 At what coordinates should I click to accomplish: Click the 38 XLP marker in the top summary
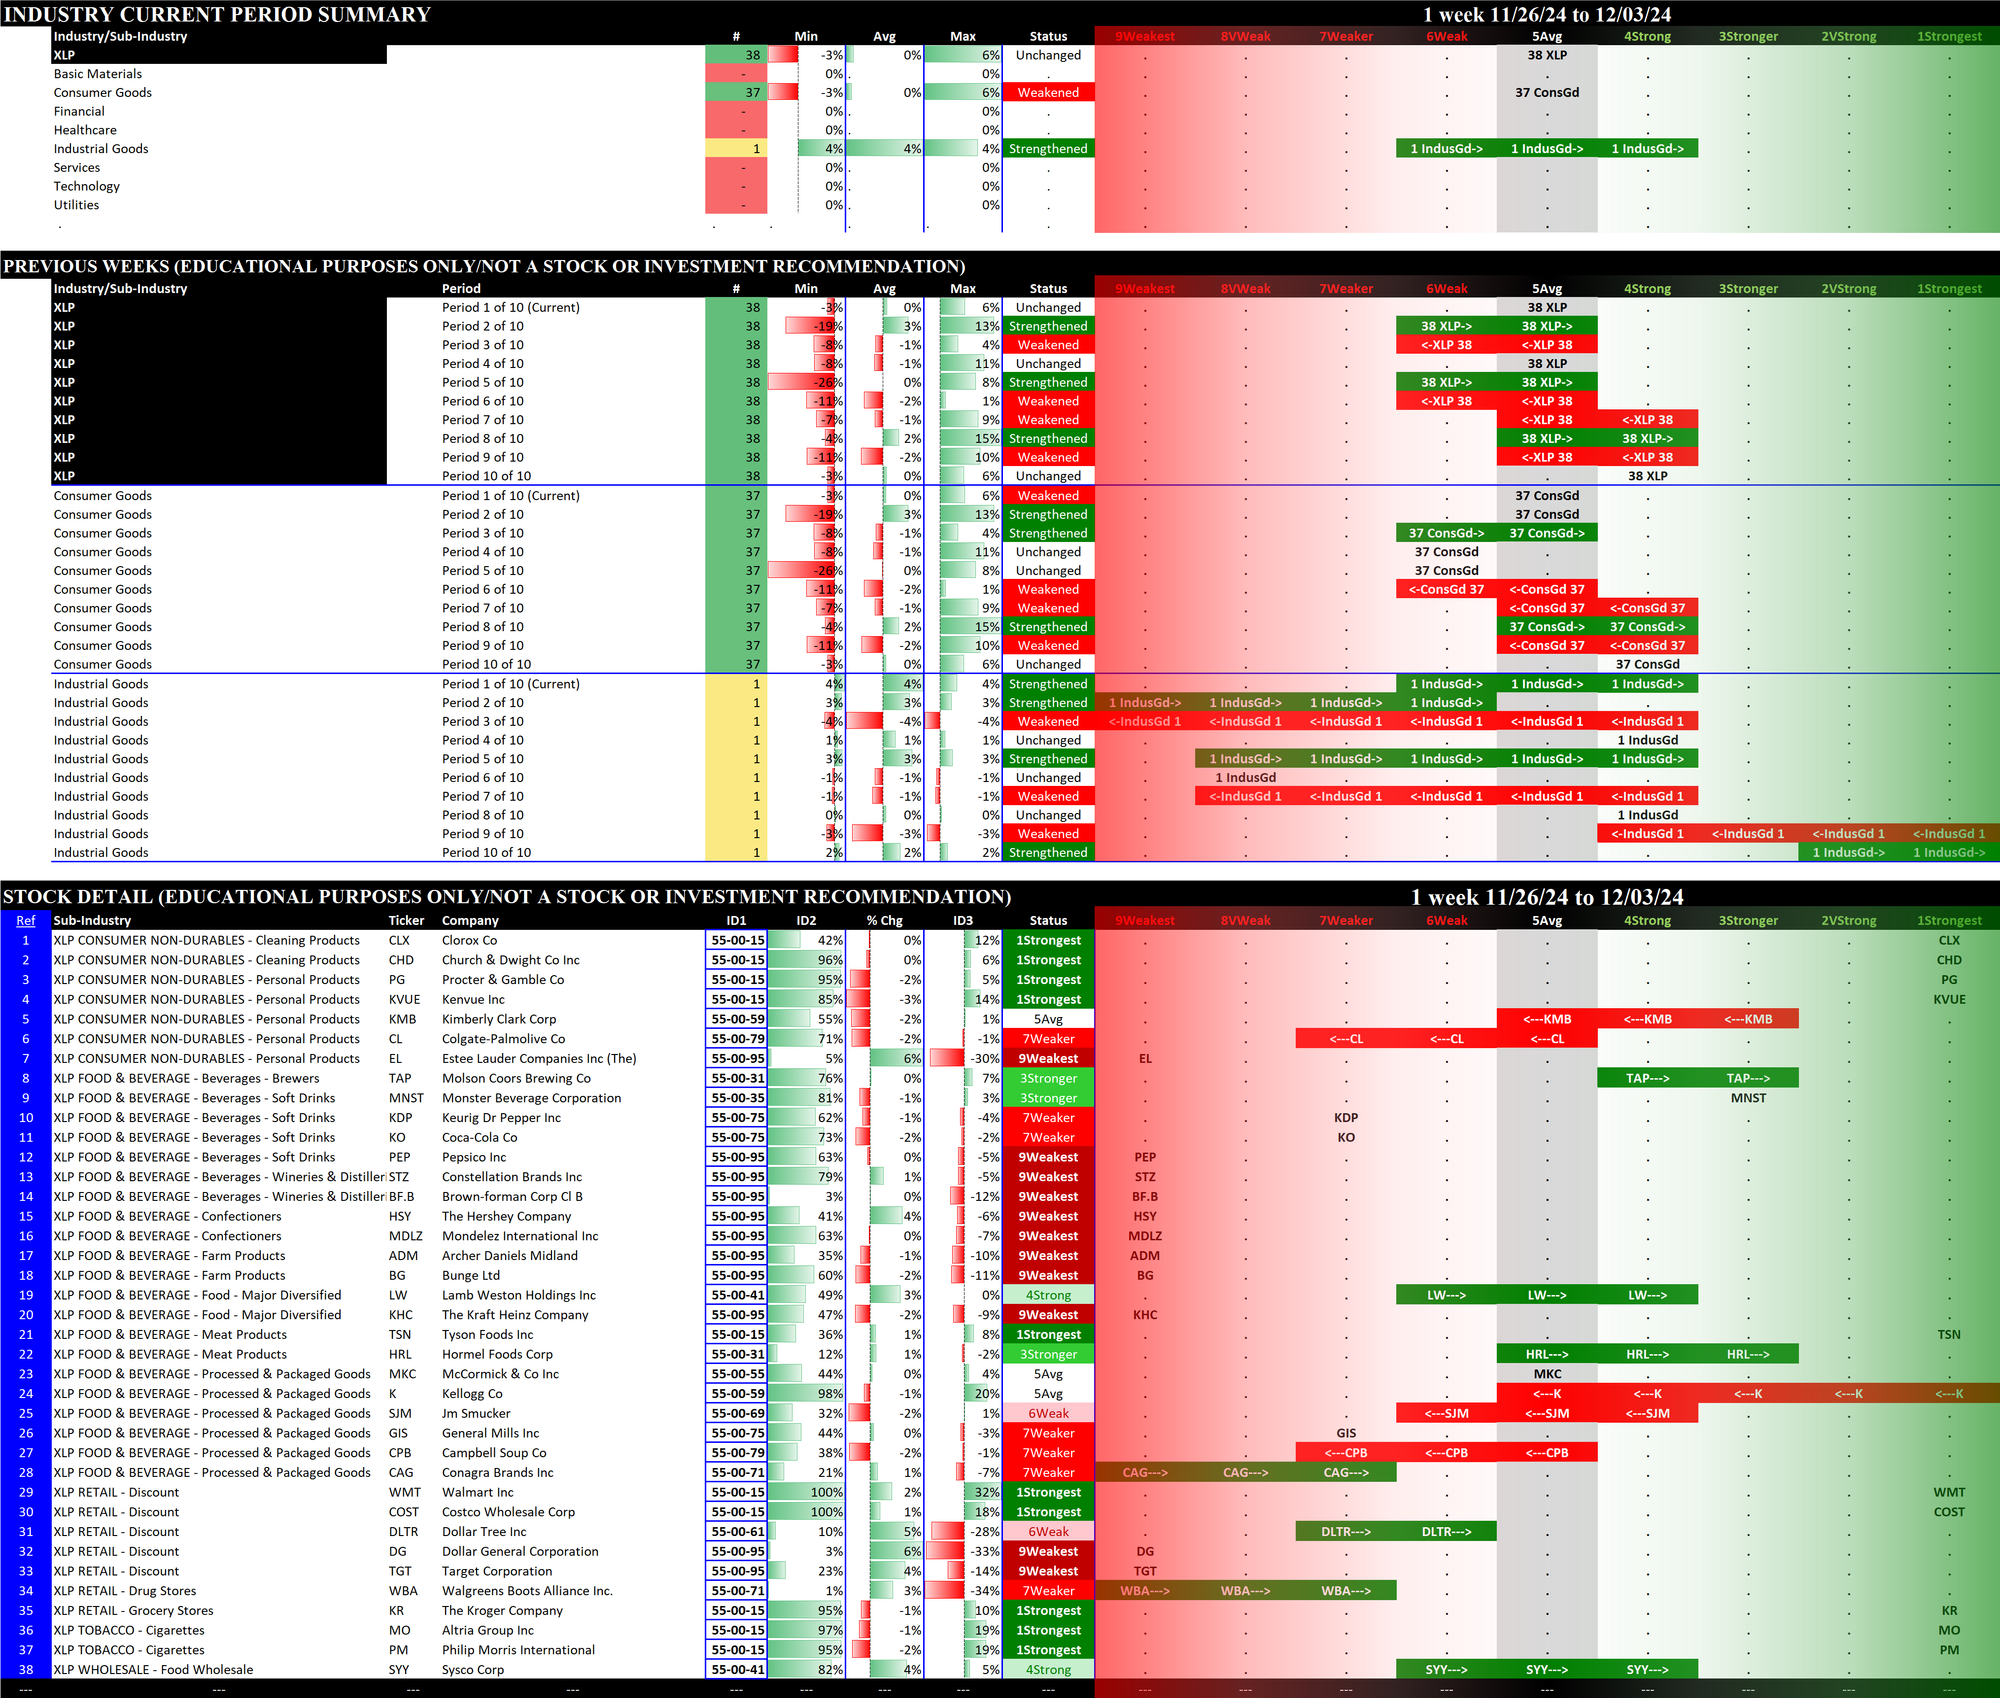pos(1547,56)
